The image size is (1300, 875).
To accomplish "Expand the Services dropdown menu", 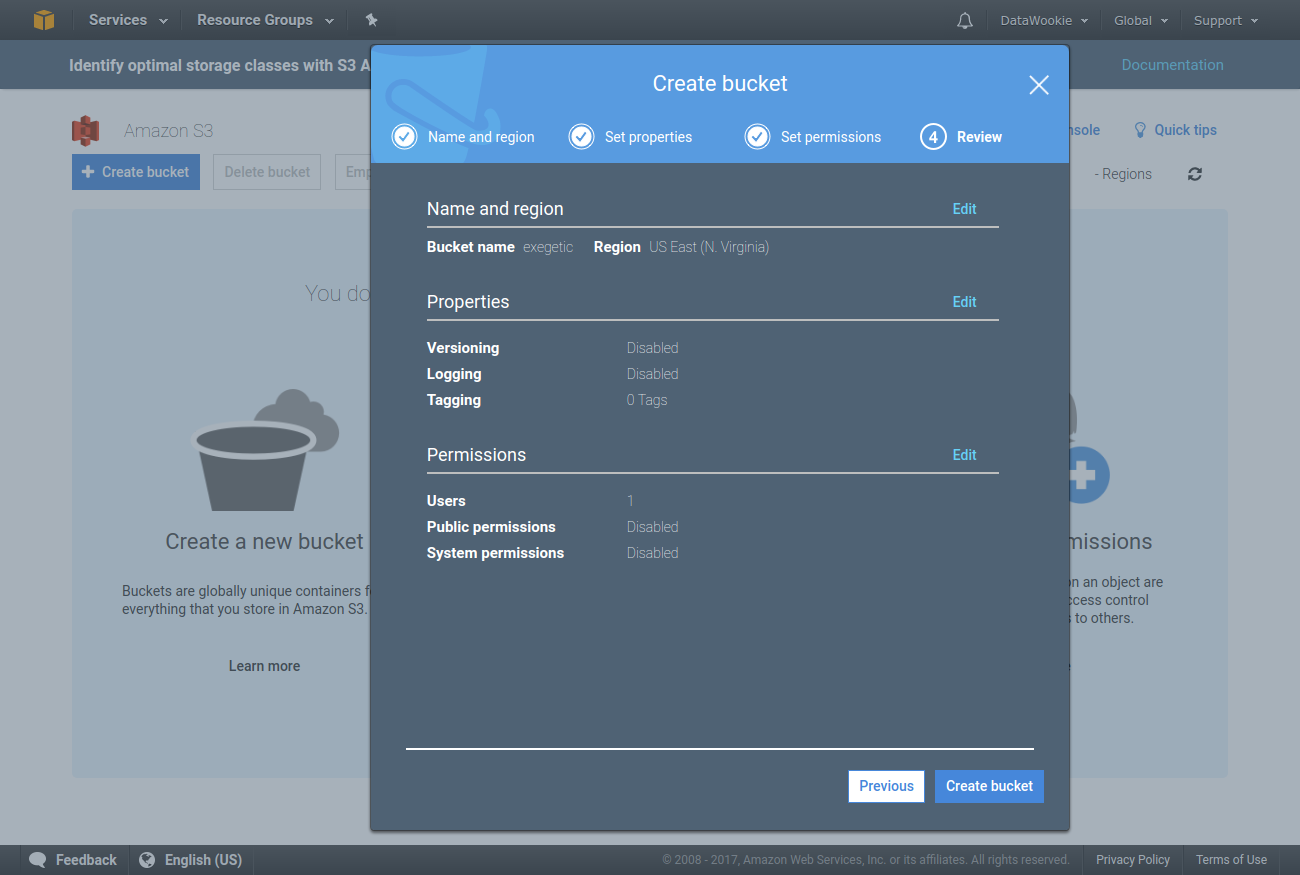I will tap(128, 20).
